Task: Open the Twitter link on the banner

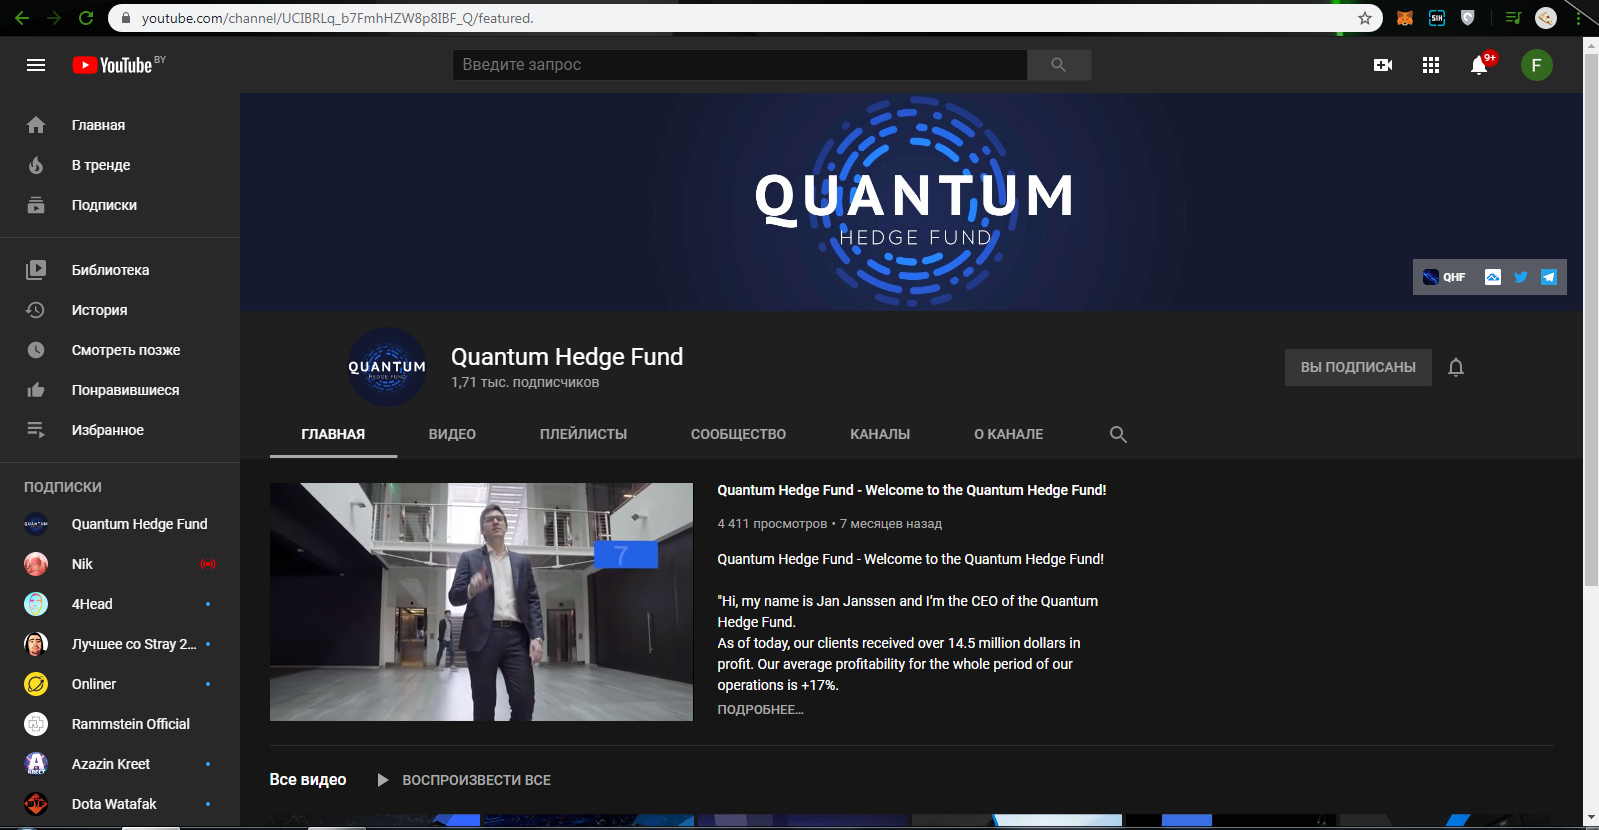Action: (1521, 277)
